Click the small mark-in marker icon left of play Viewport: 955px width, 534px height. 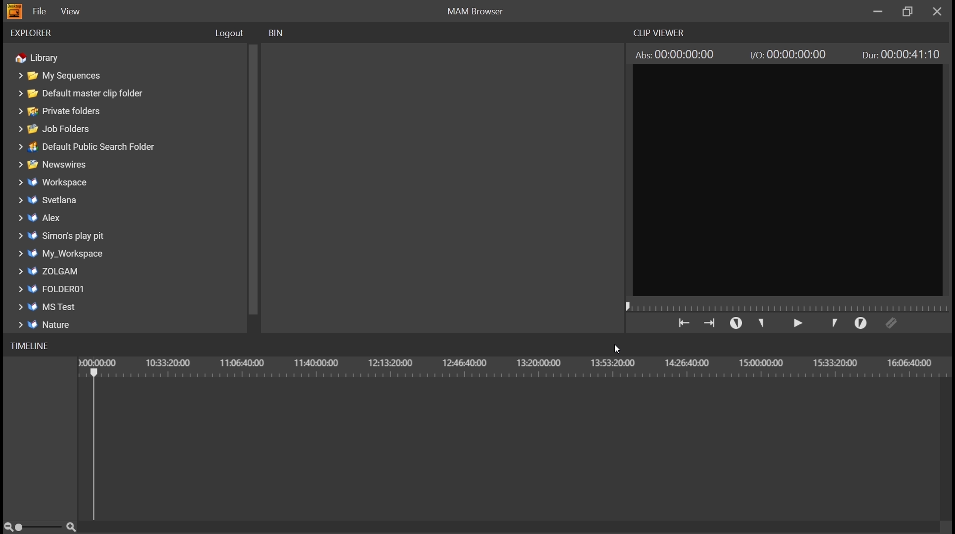click(x=761, y=323)
